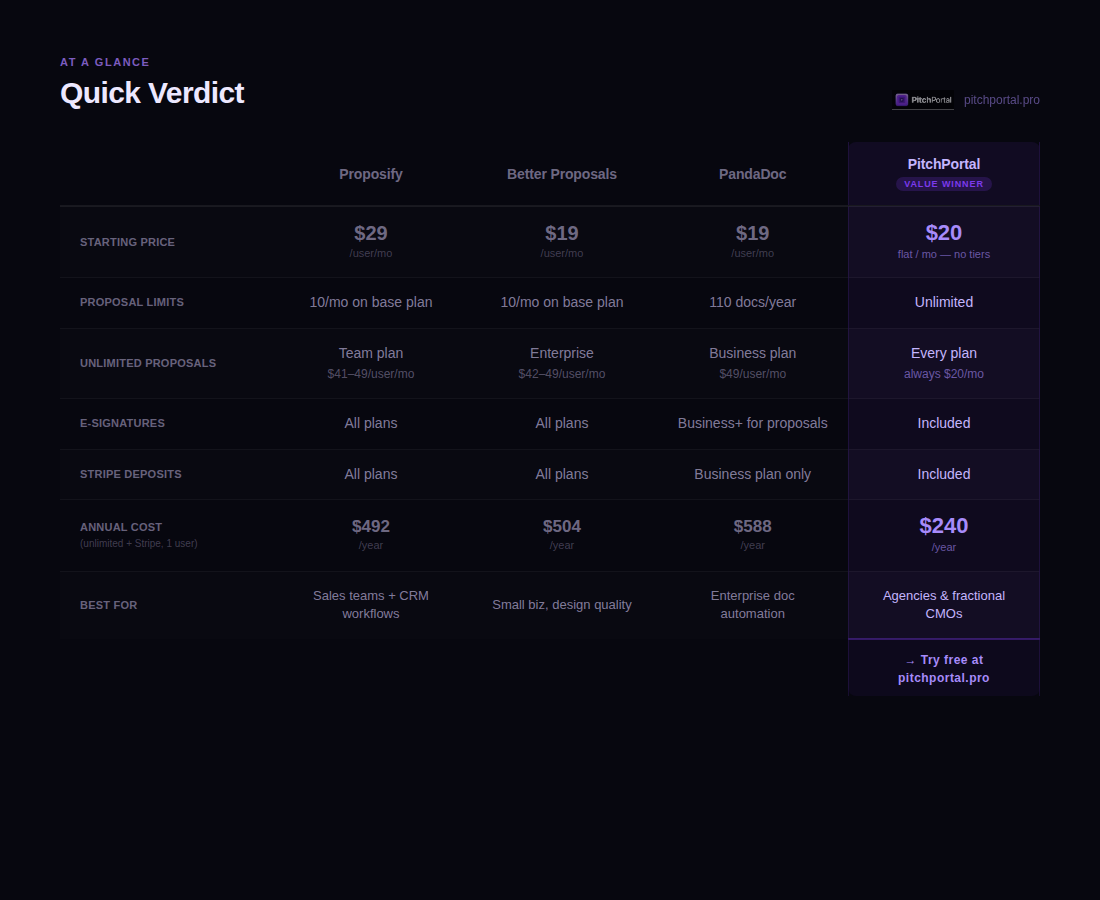The width and height of the screenshot is (1100, 900).
Task: Click the VALUE WINNER badge
Action: 944,184
